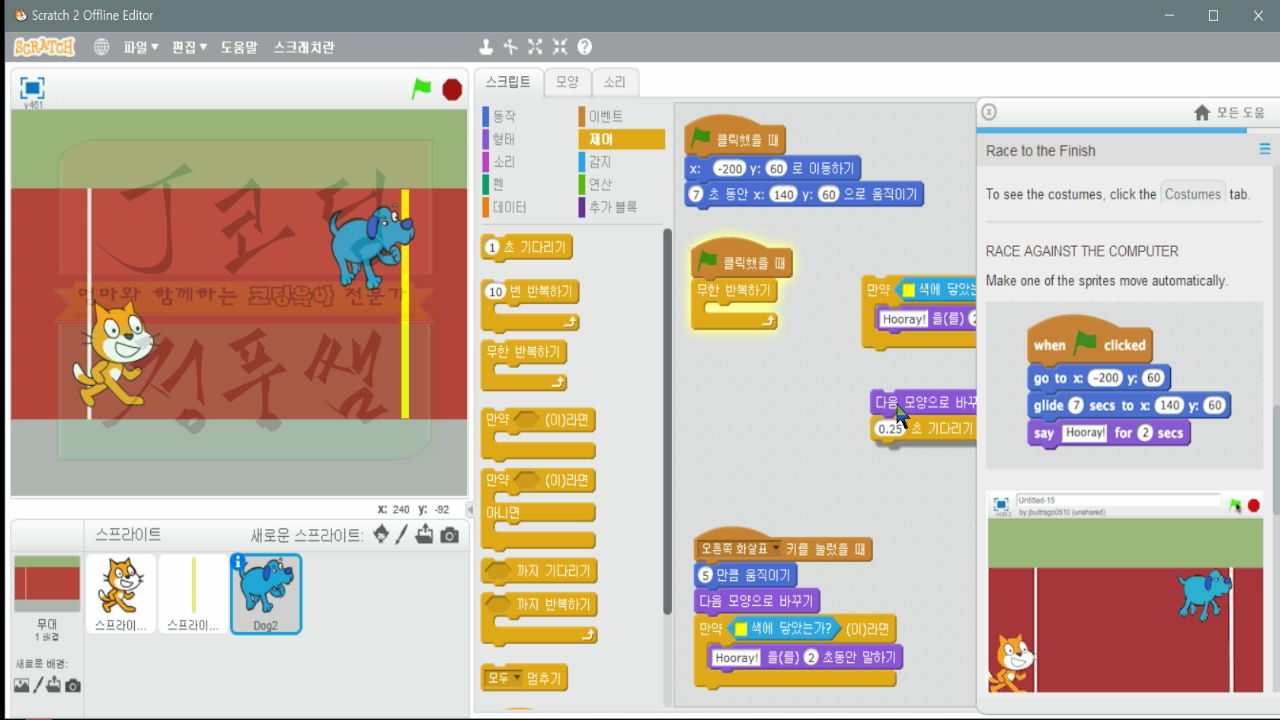The width and height of the screenshot is (1280, 720).
Task: Open the tips panel hamburger menu
Action: coord(1264,149)
